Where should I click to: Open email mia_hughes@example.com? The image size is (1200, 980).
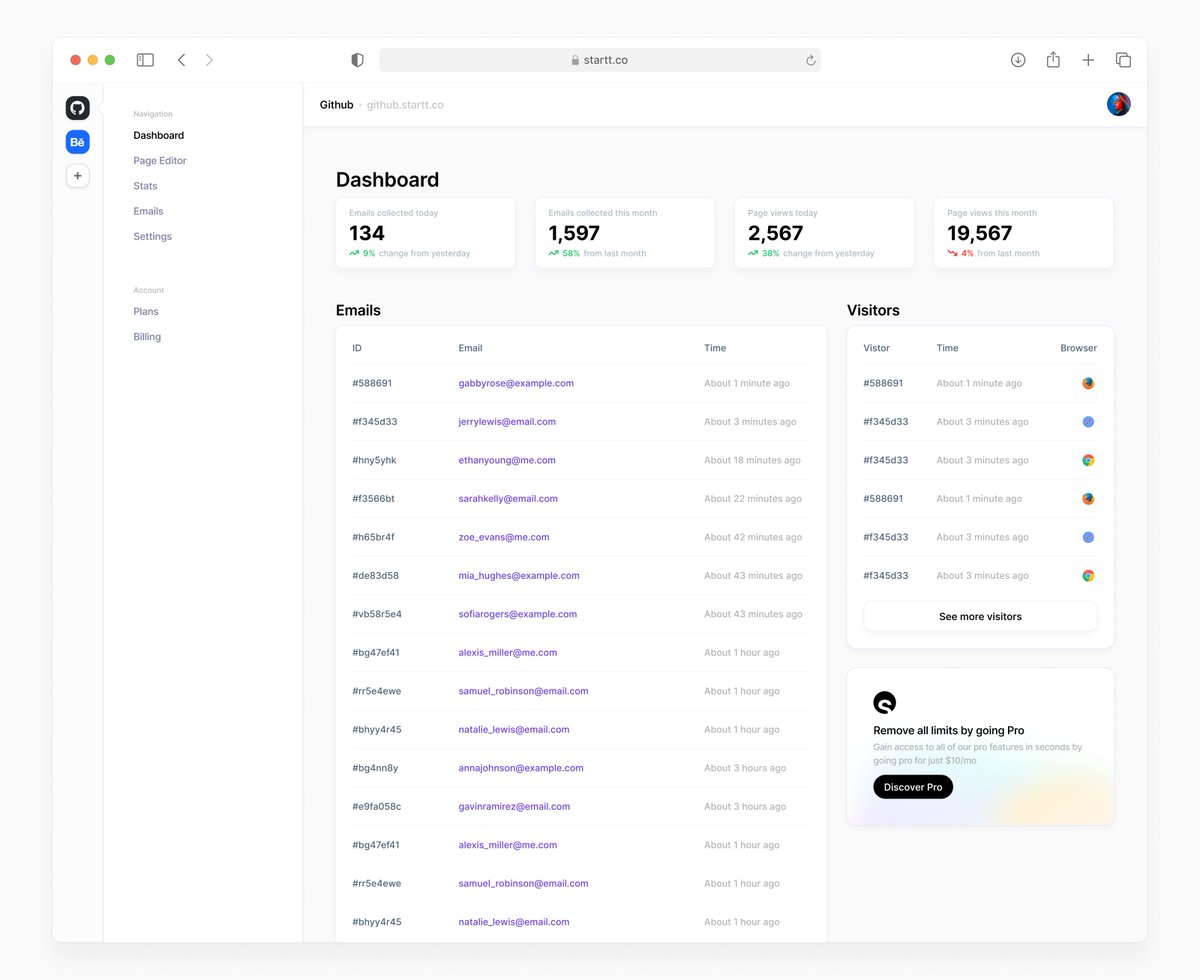coord(519,576)
